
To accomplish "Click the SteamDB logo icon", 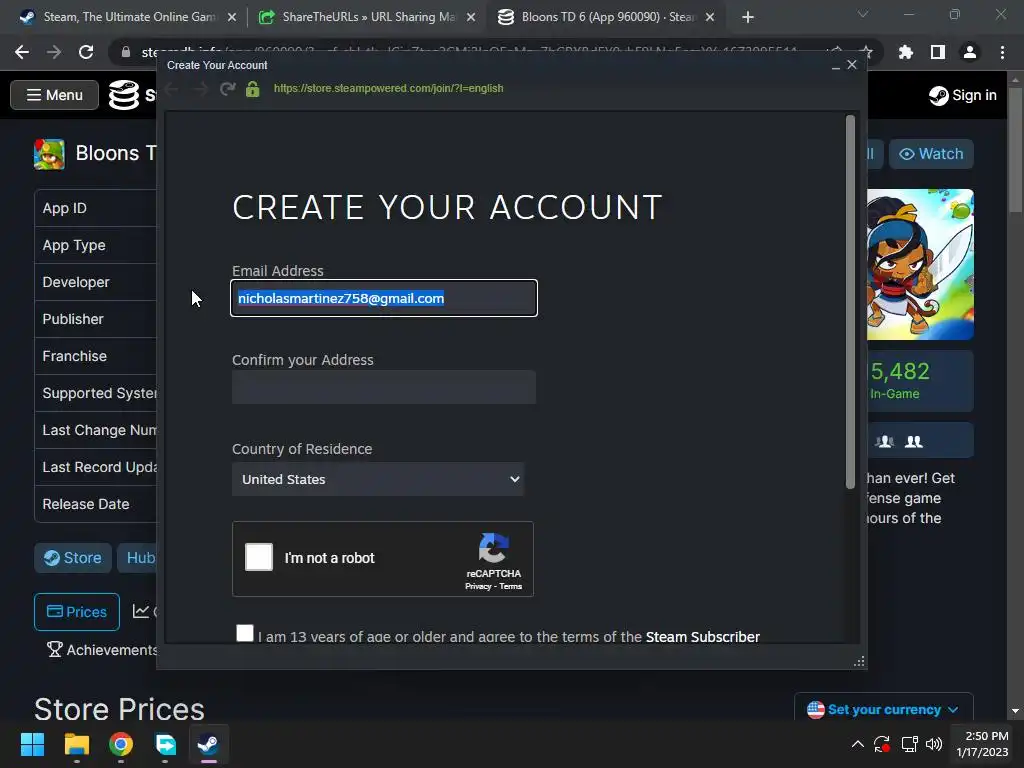I will tap(123, 95).
